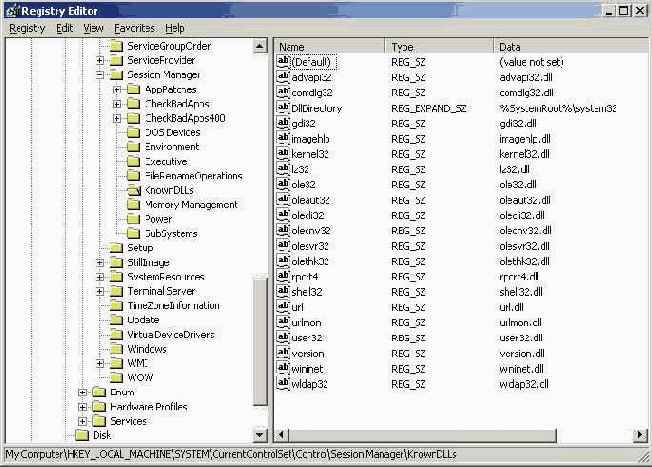
Task: Expand the Services key
Action: pyautogui.click(x=82, y=421)
